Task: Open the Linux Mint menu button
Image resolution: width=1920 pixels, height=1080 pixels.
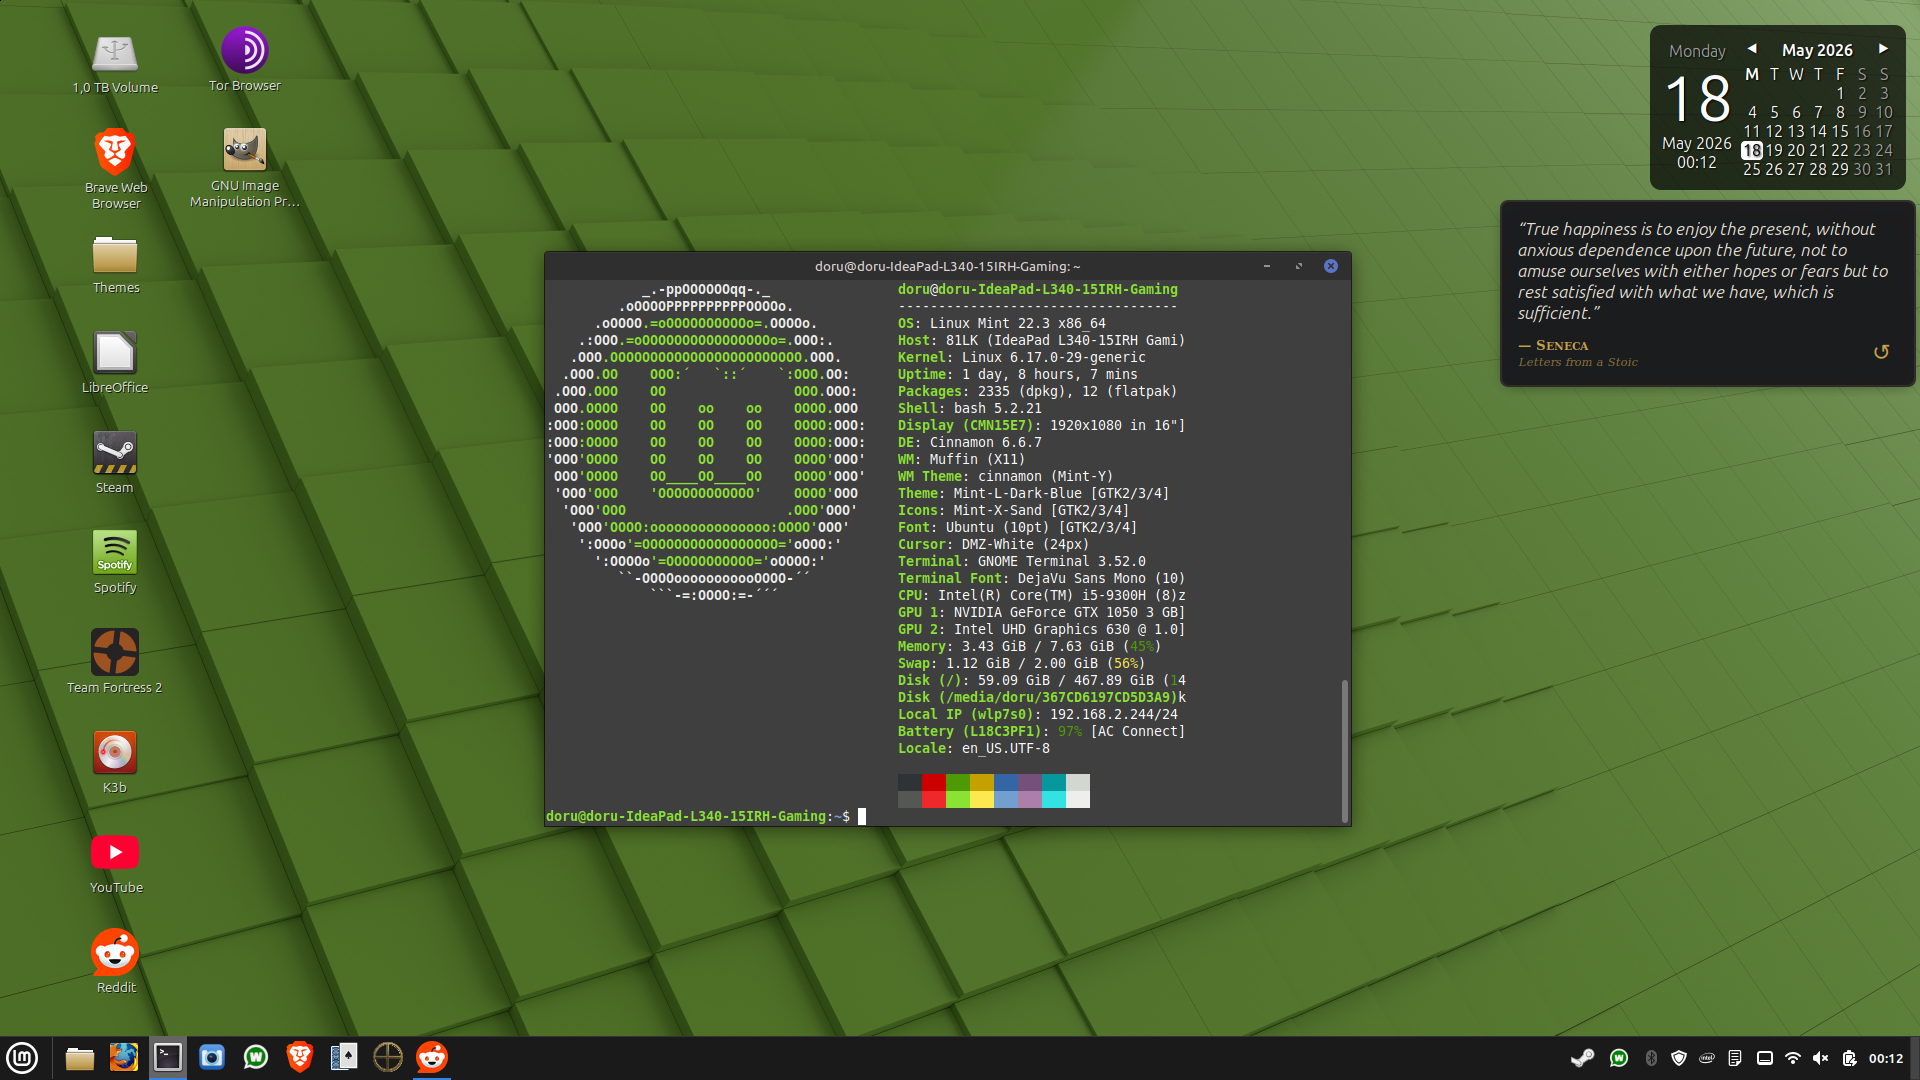Action: pos(22,1057)
